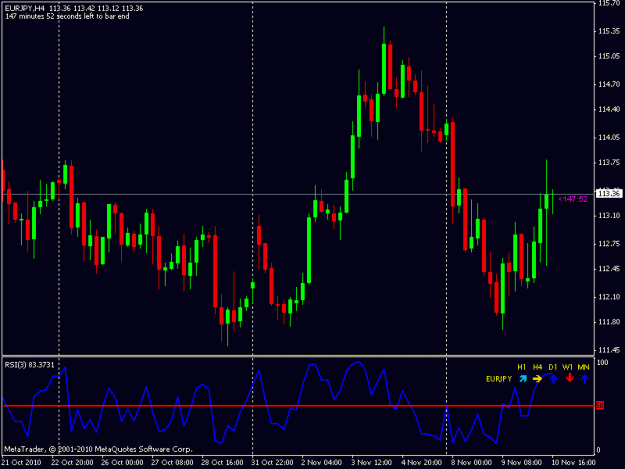This screenshot has height=469, width=625.
Task: Click the 113.75 price axis label
Action: pyautogui.click(x=609, y=162)
